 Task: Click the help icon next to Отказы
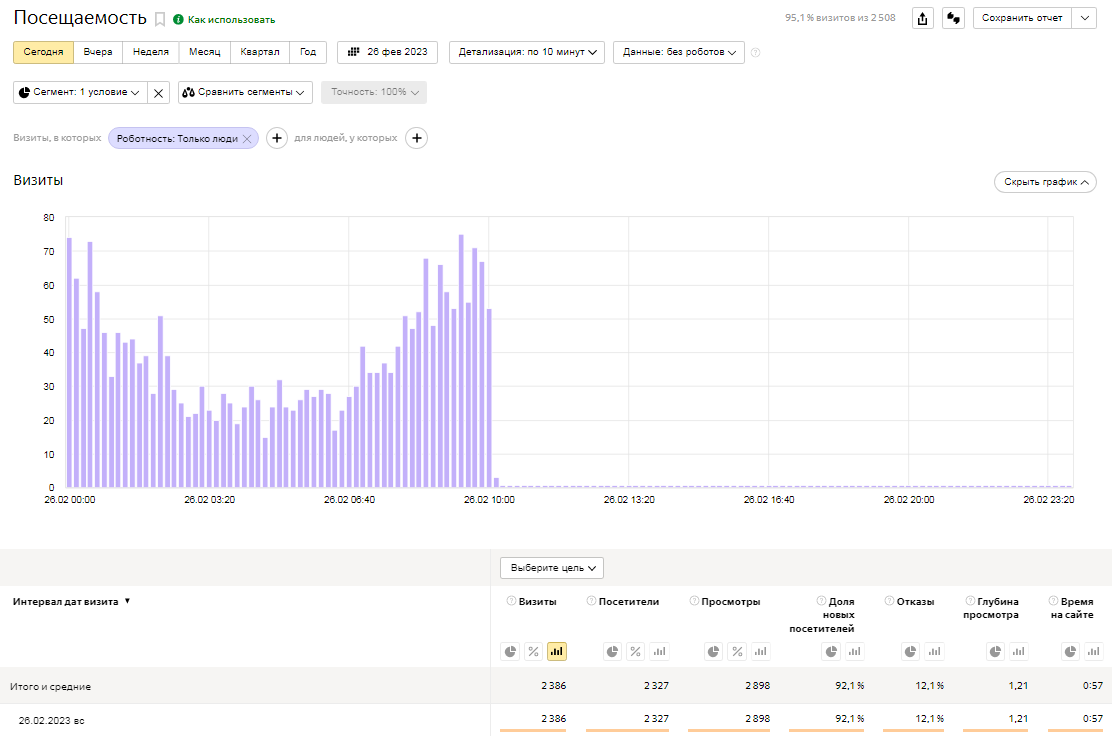point(888,601)
